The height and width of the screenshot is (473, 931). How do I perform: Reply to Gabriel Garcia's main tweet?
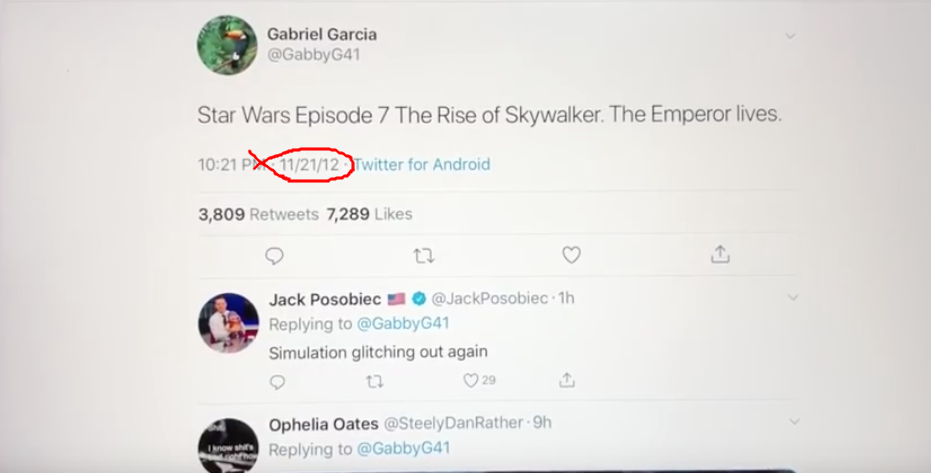pyautogui.click(x=274, y=257)
